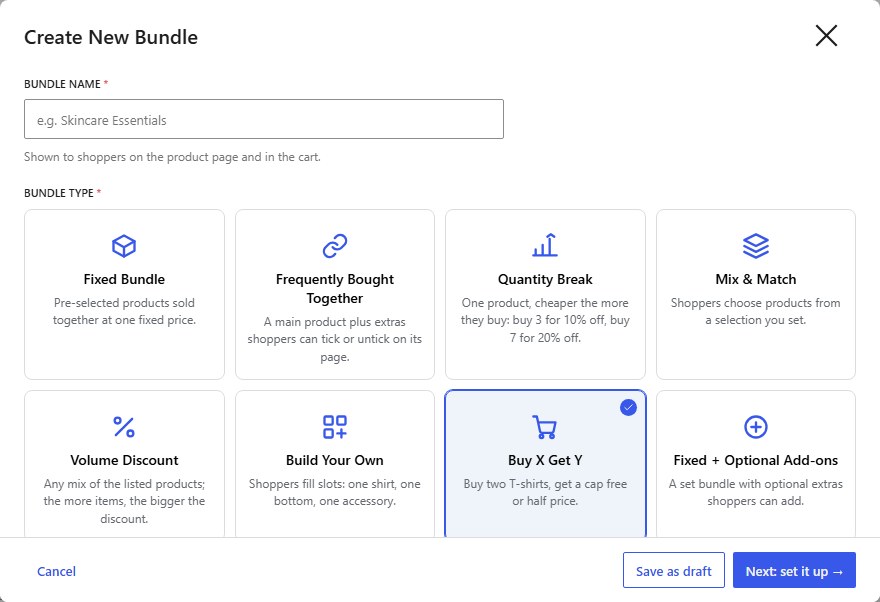The height and width of the screenshot is (602, 880).
Task: Click the Mix & Match layers icon
Action: tap(755, 246)
